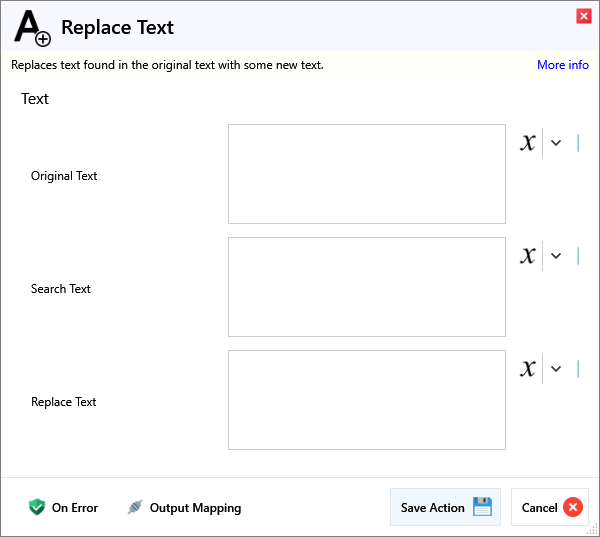Insert a variable into Search Text
The image size is (600, 537).
pos(528,256)
